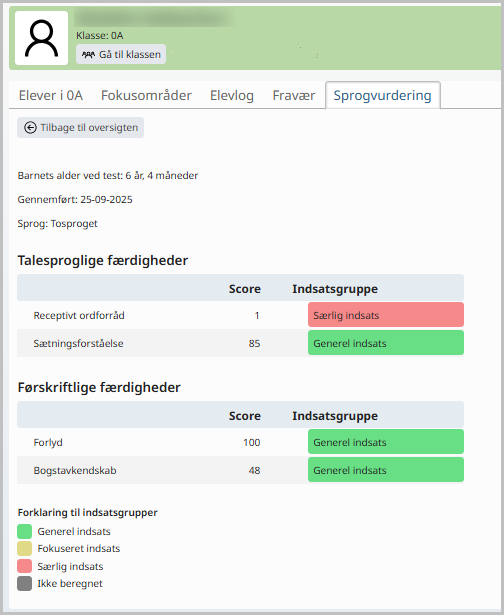Open the Fravær tab
The height and width of the screenshot is (615, 504).
tap(294, 95)
